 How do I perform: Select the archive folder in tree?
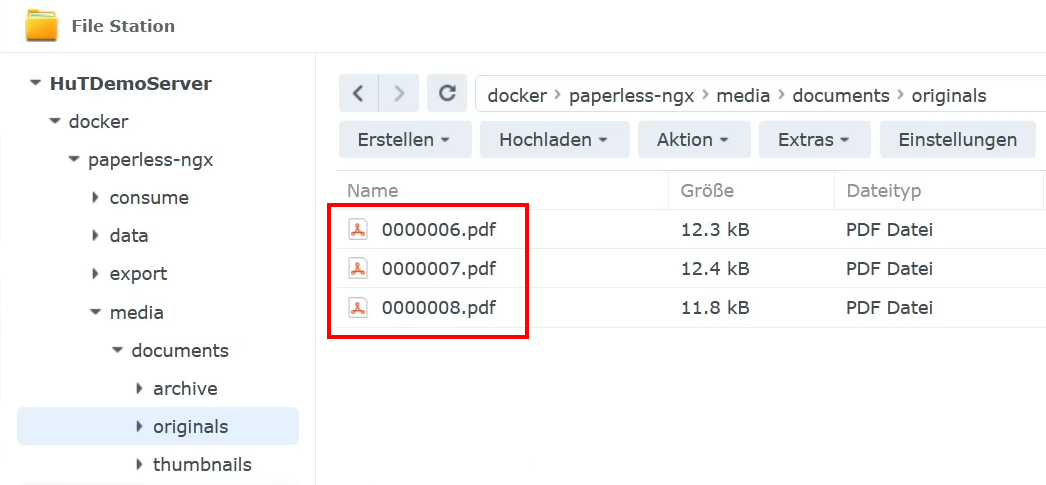[x=185, y=388]
